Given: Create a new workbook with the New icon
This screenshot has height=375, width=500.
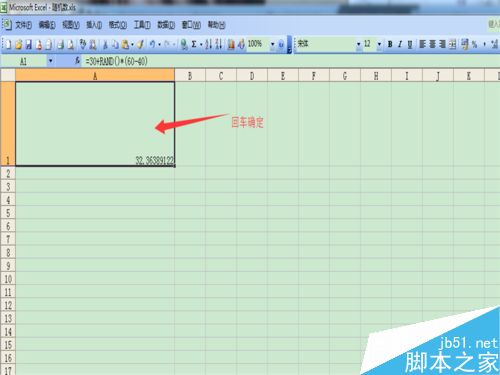Looking at the screenshot, I should 8,44.
